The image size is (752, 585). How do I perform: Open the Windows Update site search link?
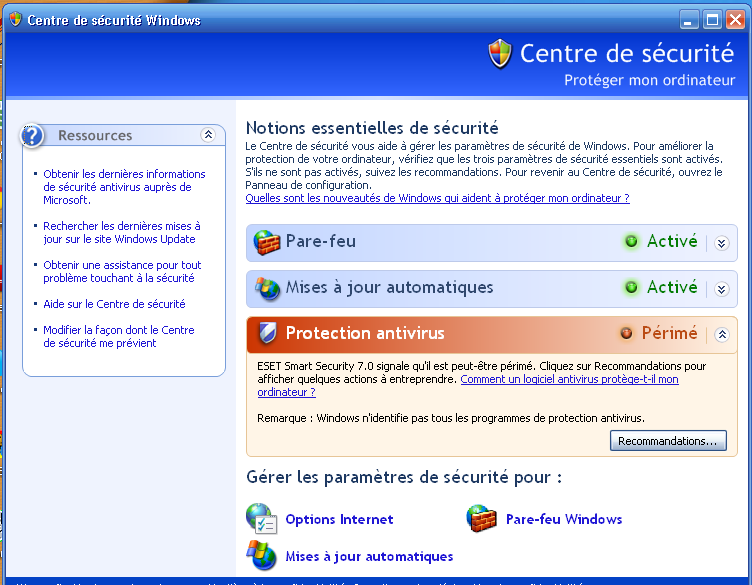tap(122, 233)
